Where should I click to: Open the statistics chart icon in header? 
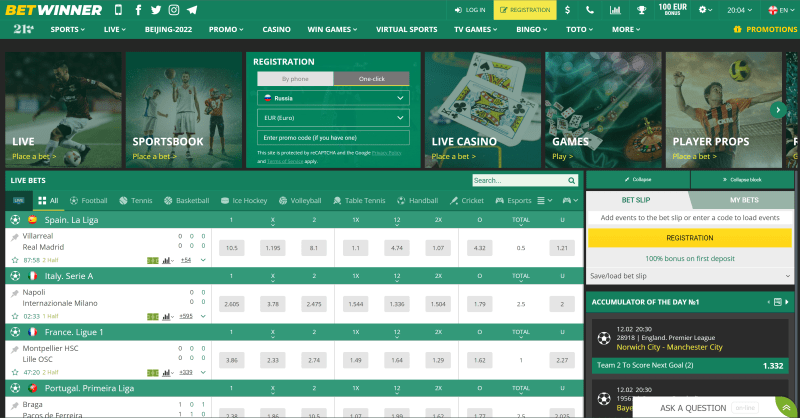click(615, 10)
